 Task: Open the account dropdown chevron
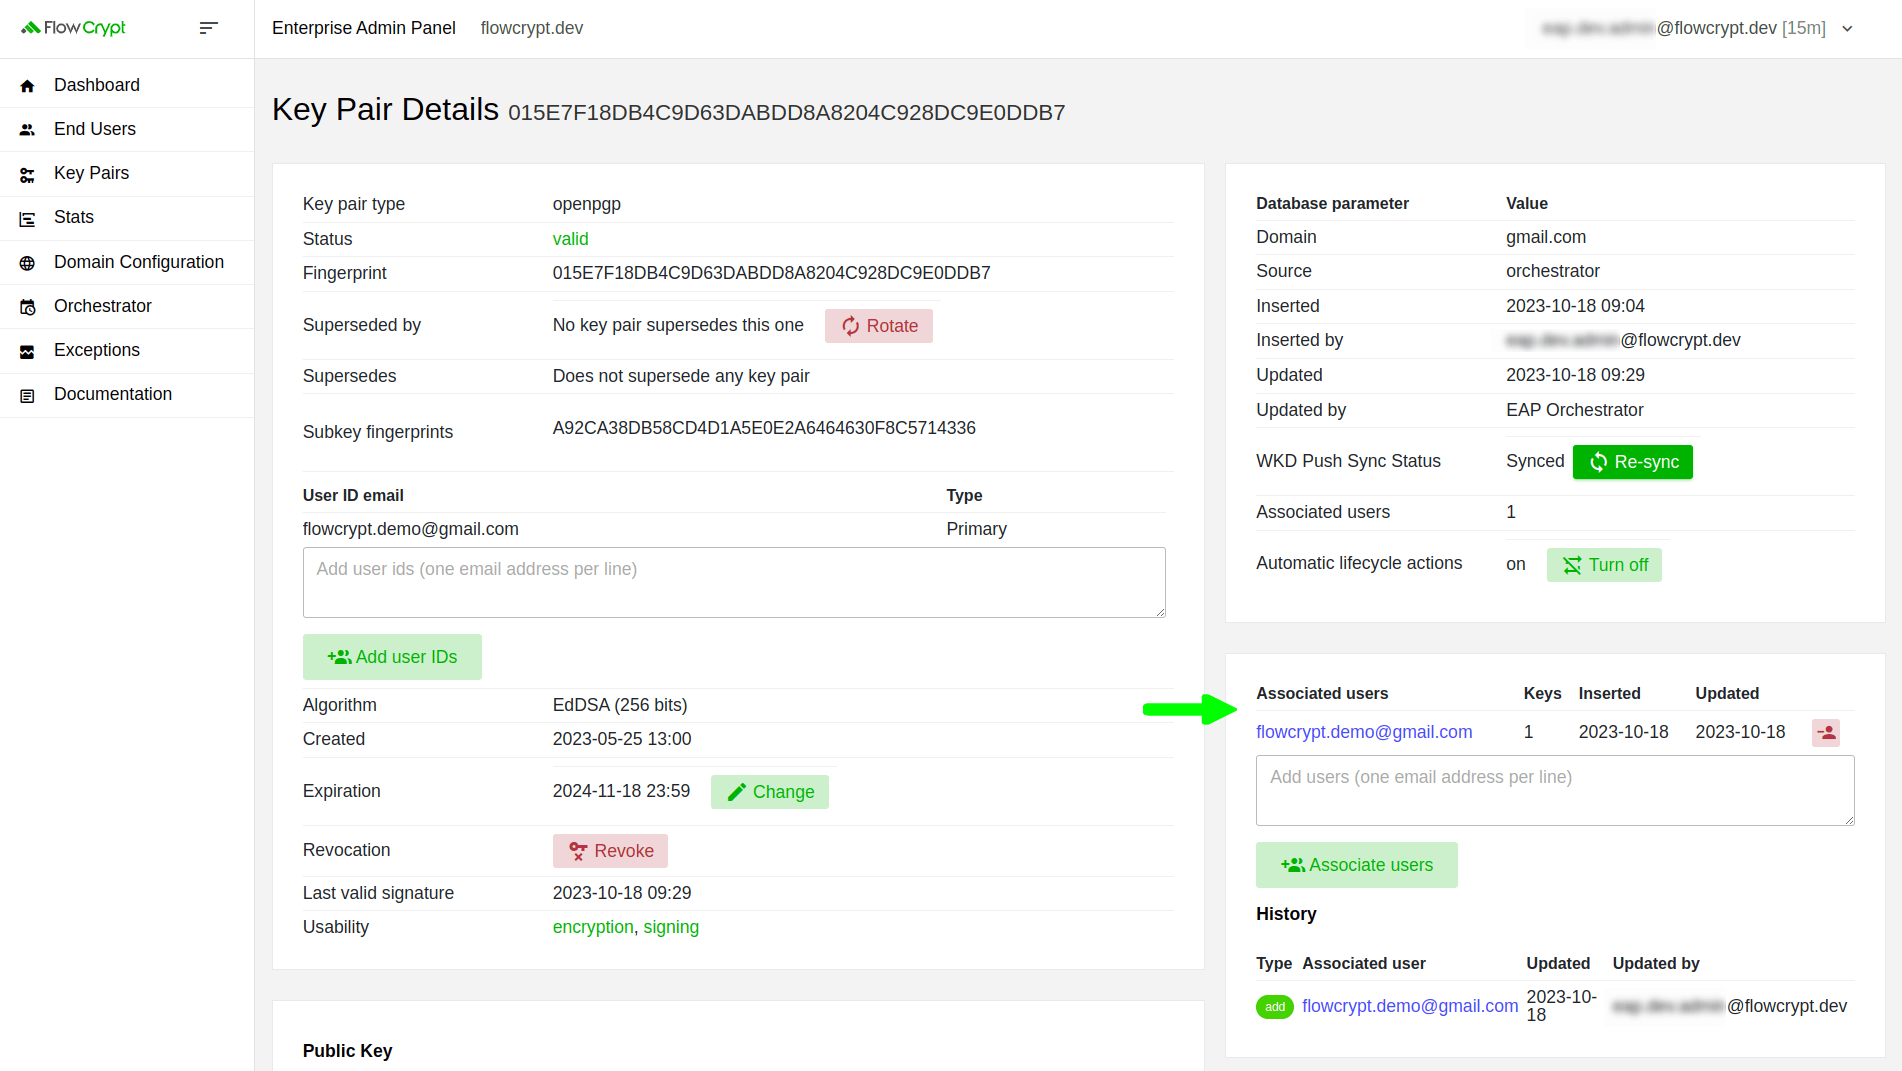(x=1848, y=29)
